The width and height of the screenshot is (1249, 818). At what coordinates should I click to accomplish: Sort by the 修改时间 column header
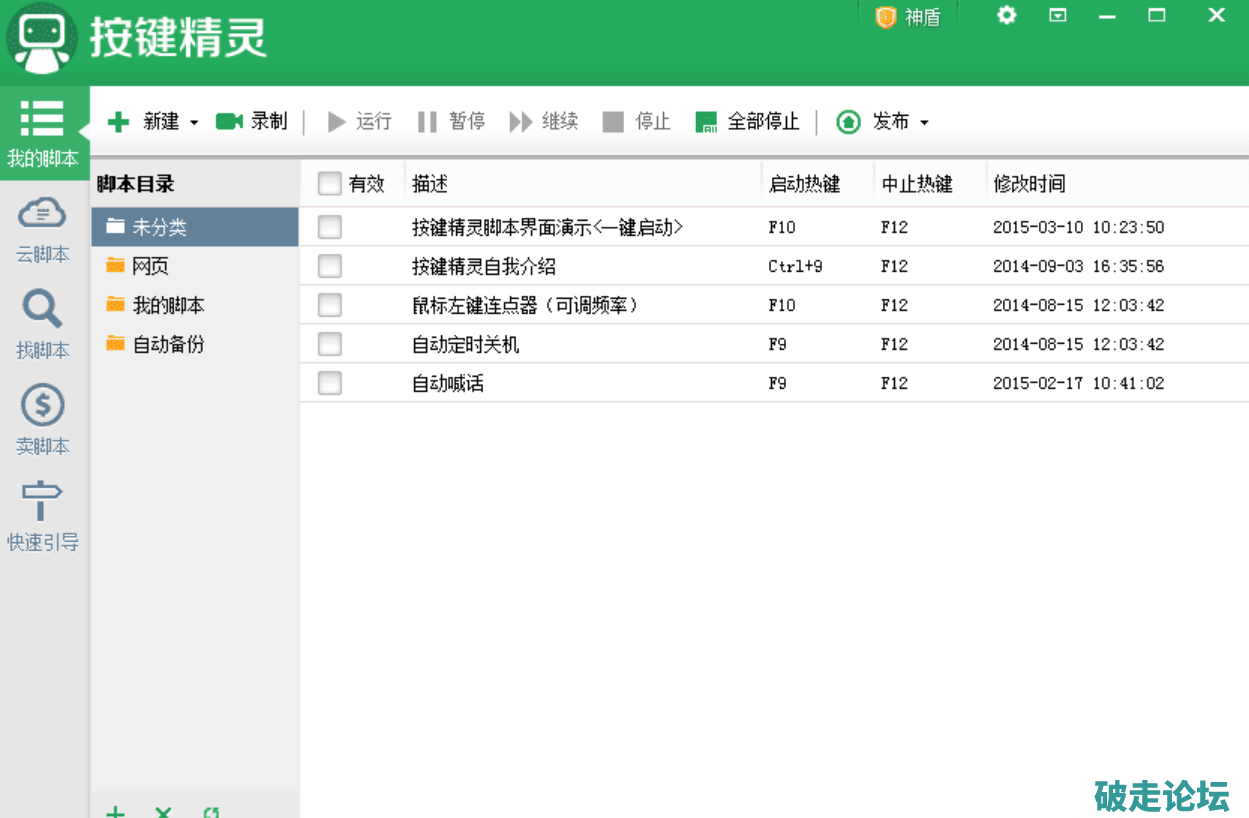1029,184
